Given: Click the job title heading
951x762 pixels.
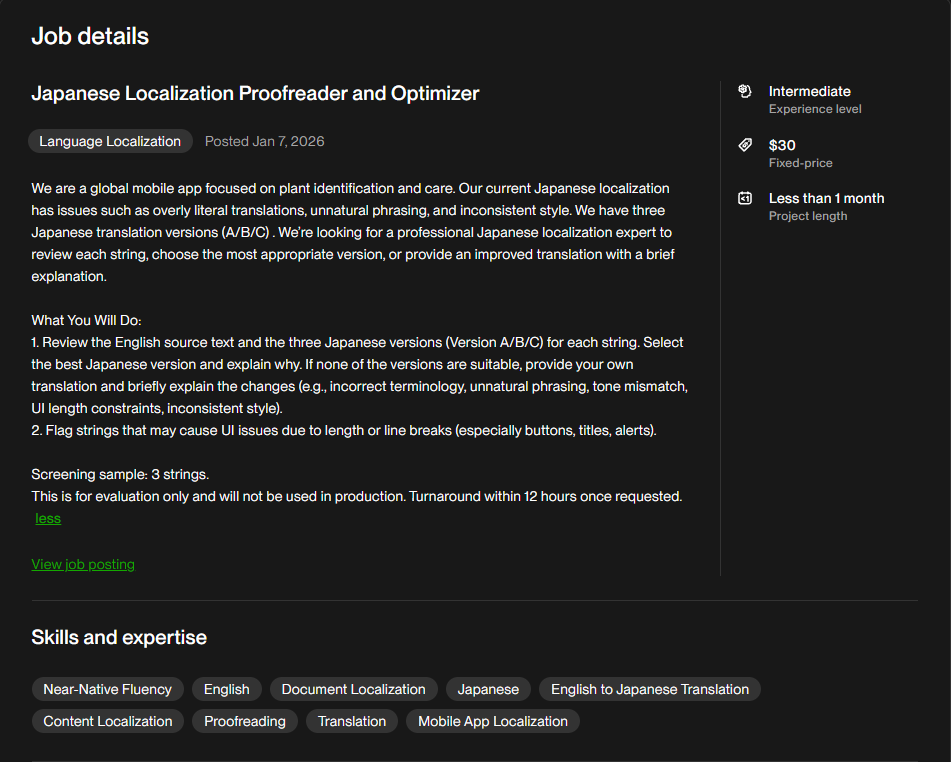Looking at the screenshot, I should pyautogui.click(x=256, y=93).
